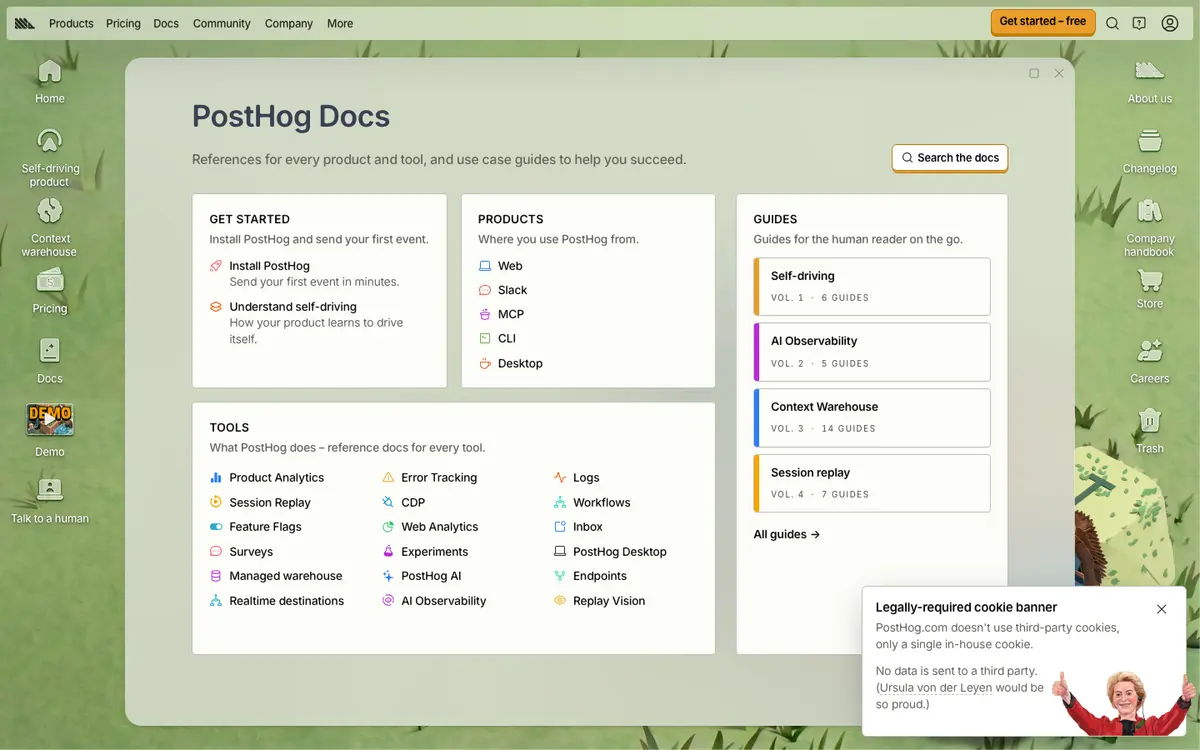
Task: Open Workflows in Tools
Action: [x=601, y=503]
